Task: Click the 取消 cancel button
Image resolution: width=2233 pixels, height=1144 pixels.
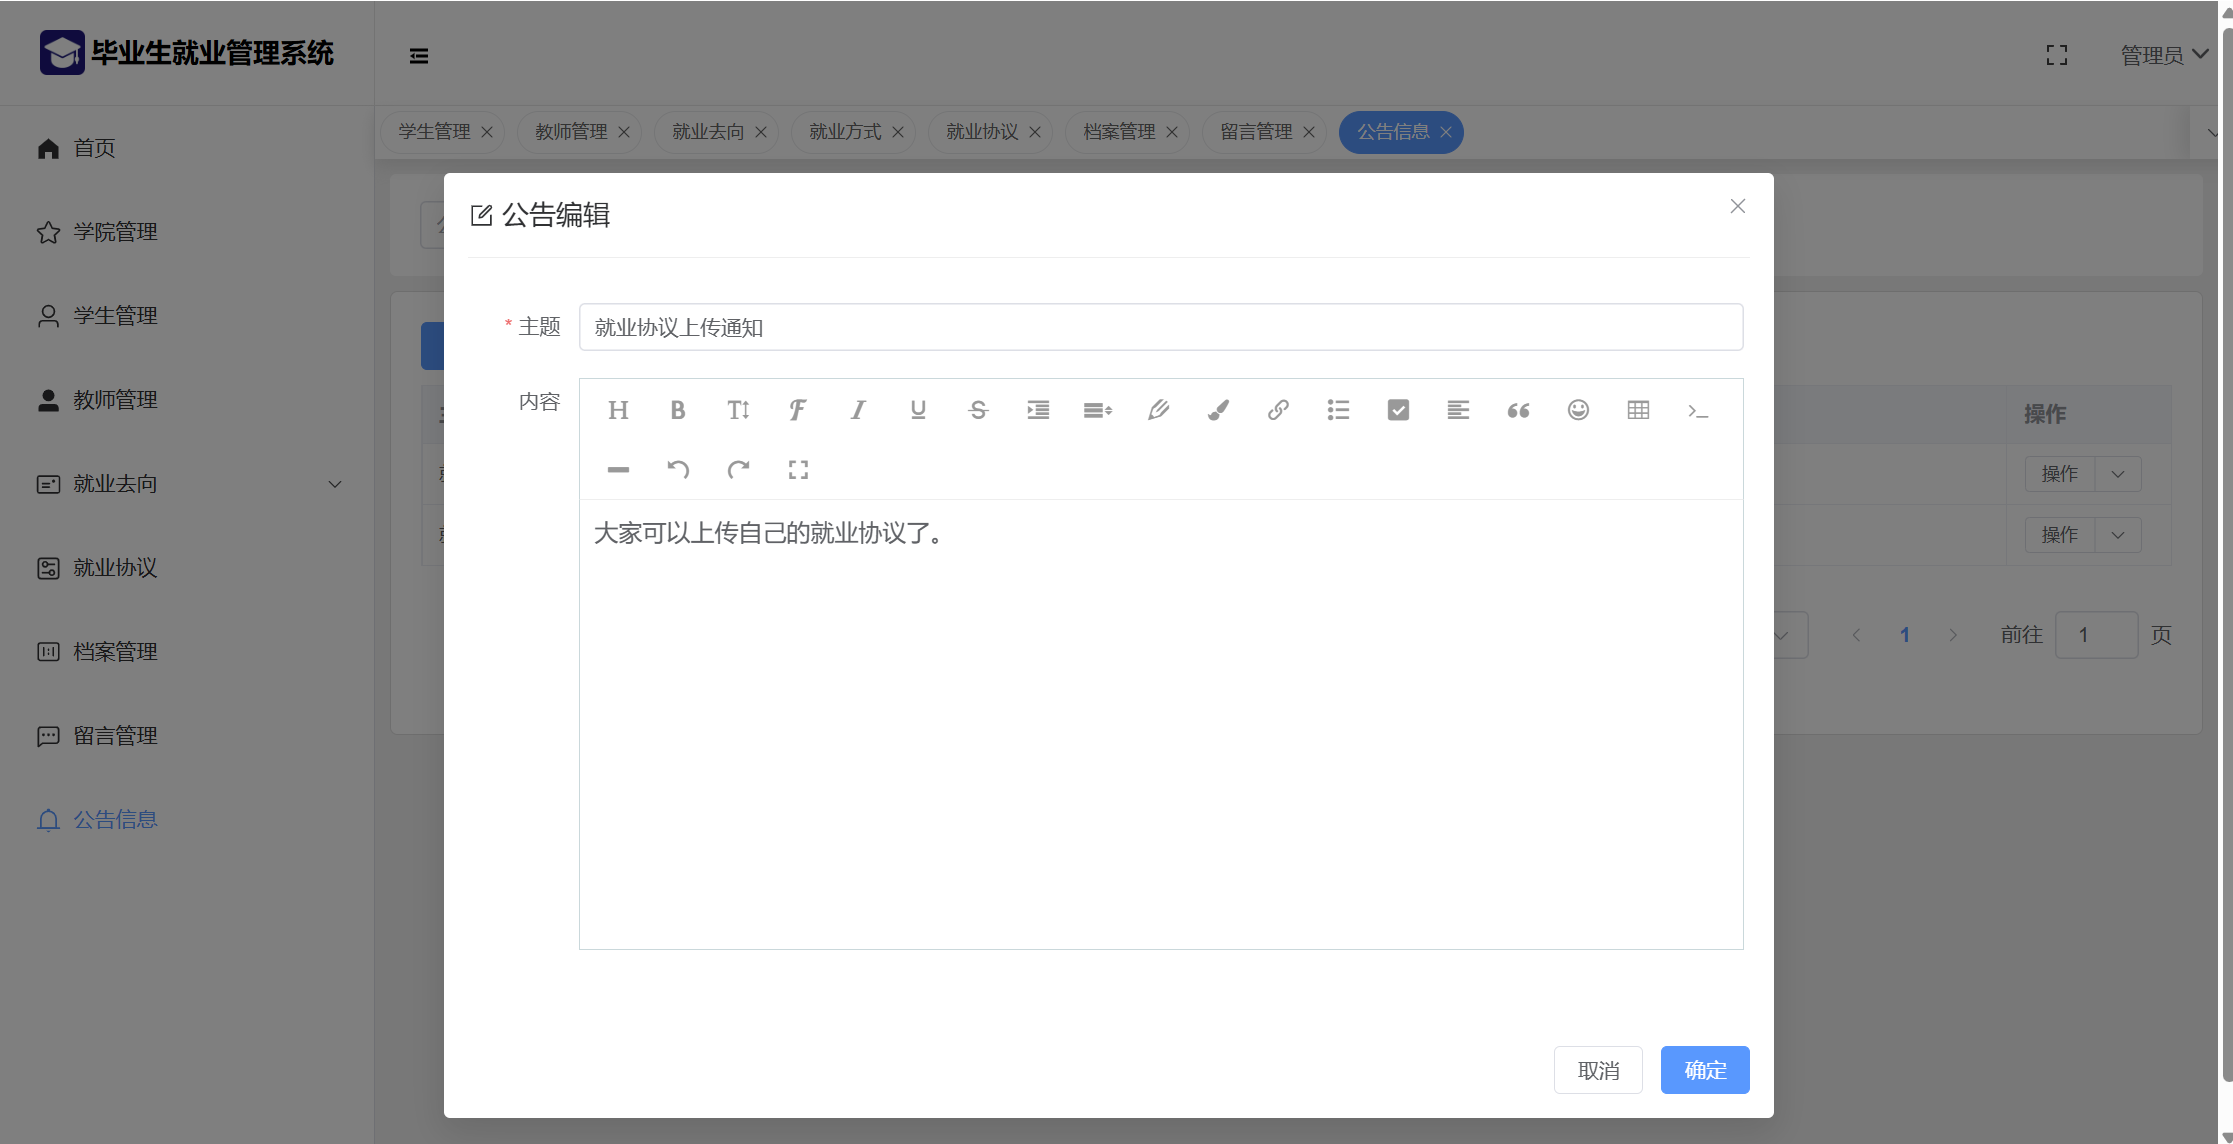Action: [x=1597, y=1070]
